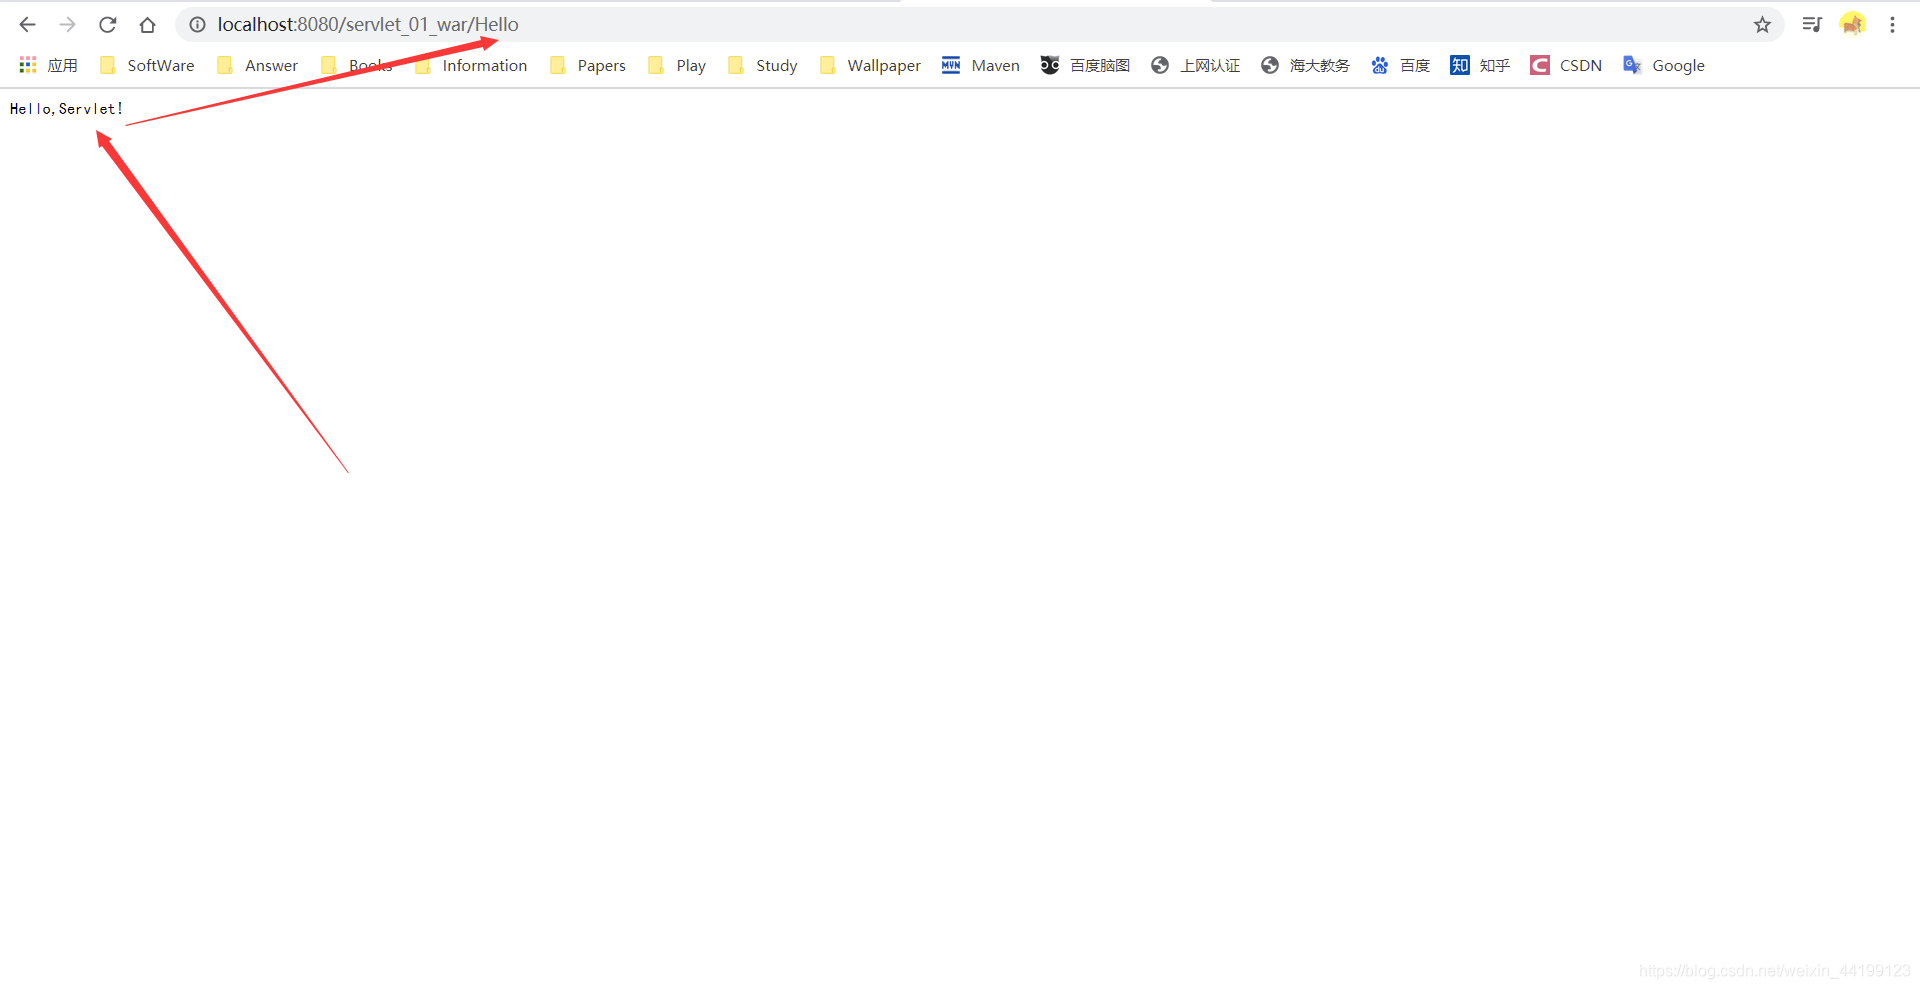
Task: Open the Information bookmark folder
Action: click(x=471, y=66)
